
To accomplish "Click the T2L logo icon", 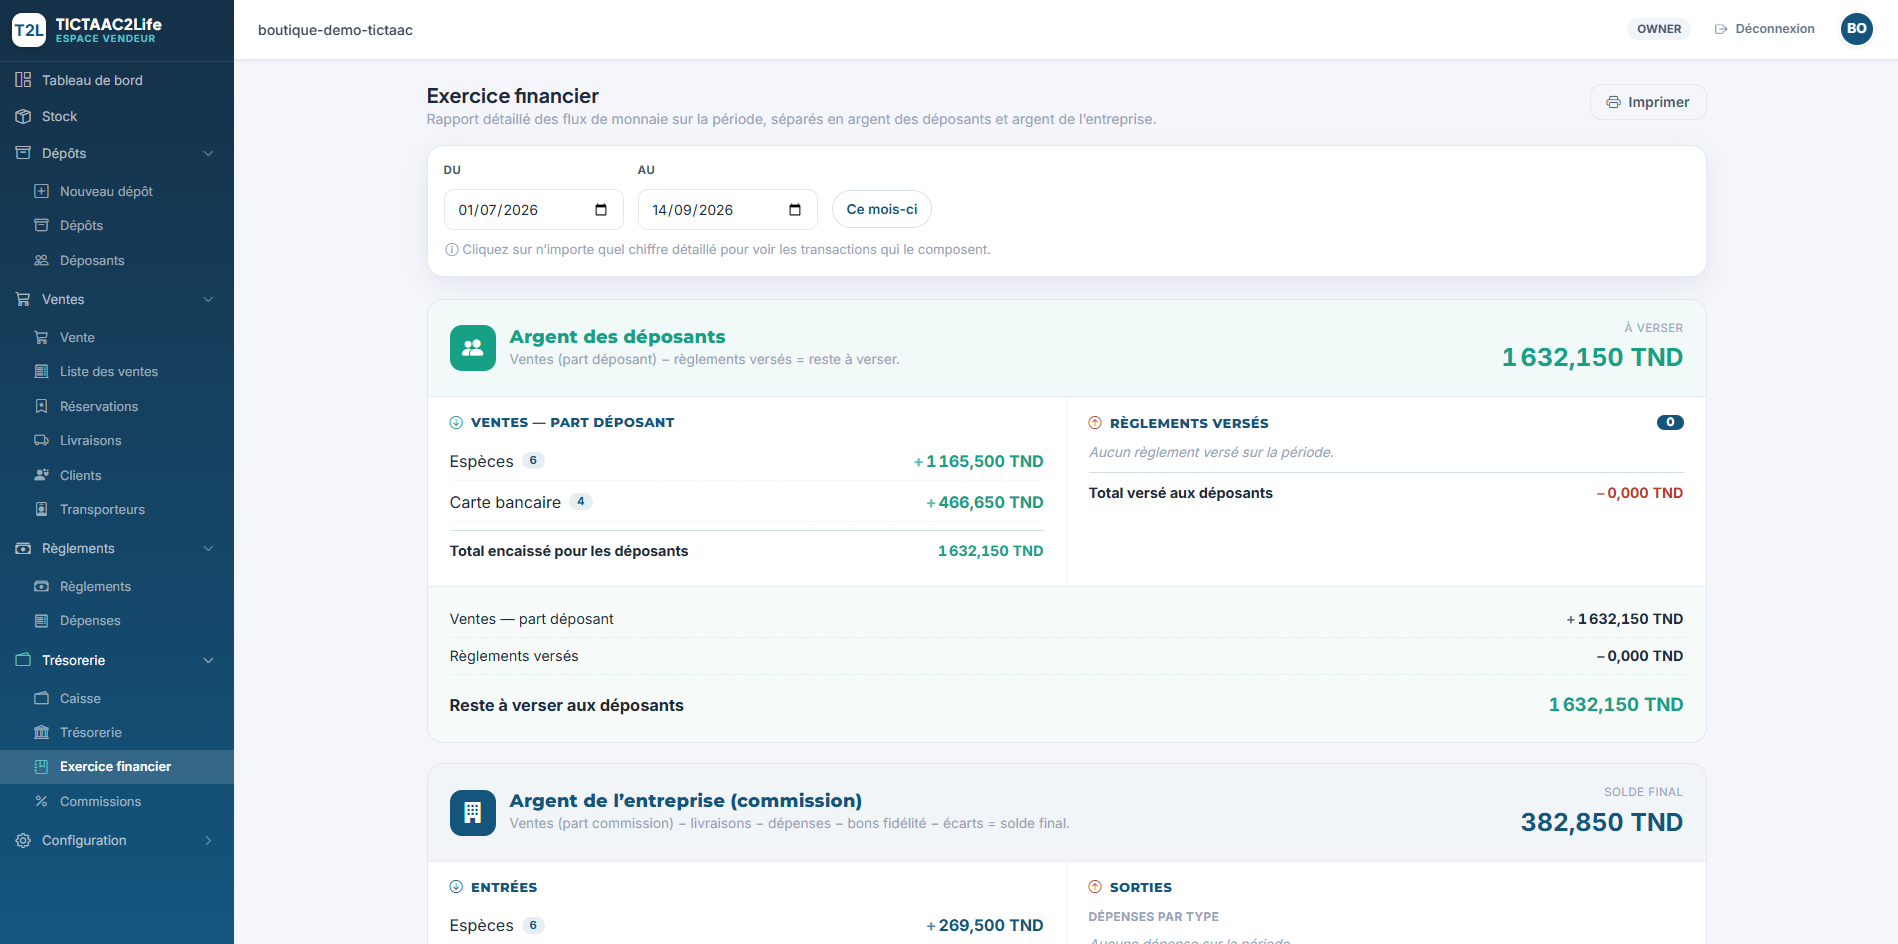I will (x=28, y=30).
